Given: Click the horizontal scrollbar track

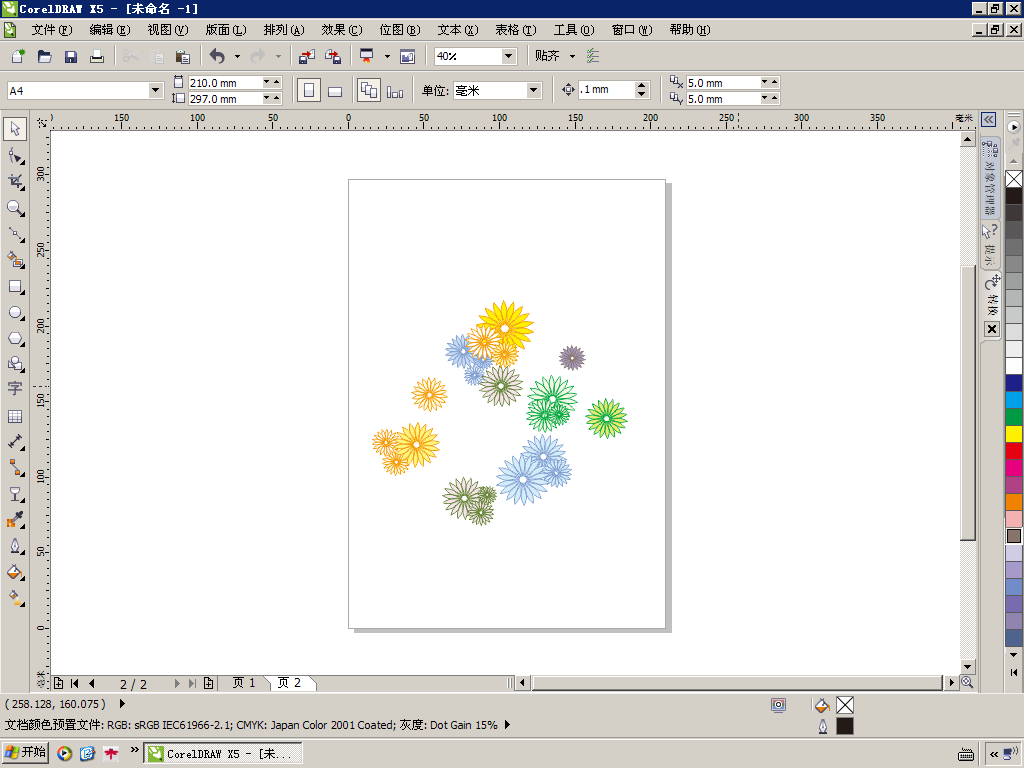Looking at the screenshot, I should 738,682.
